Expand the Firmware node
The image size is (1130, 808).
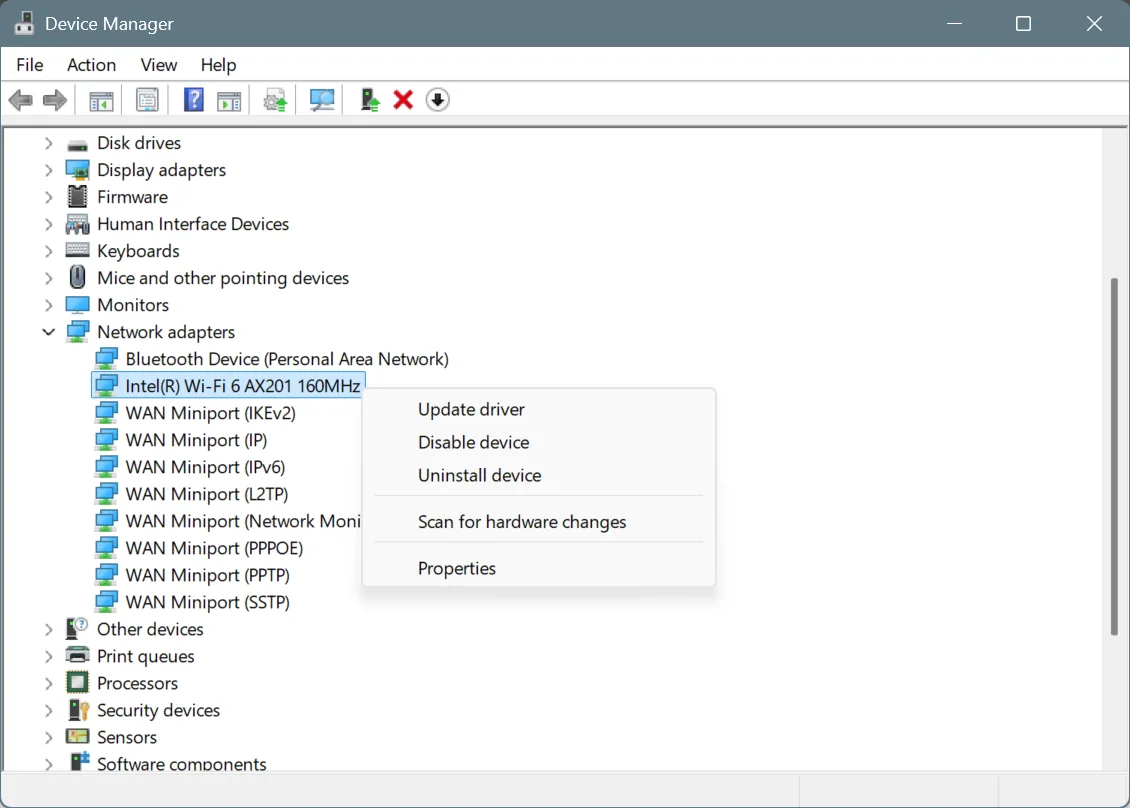pyautogui.click(x=48, y=197)
